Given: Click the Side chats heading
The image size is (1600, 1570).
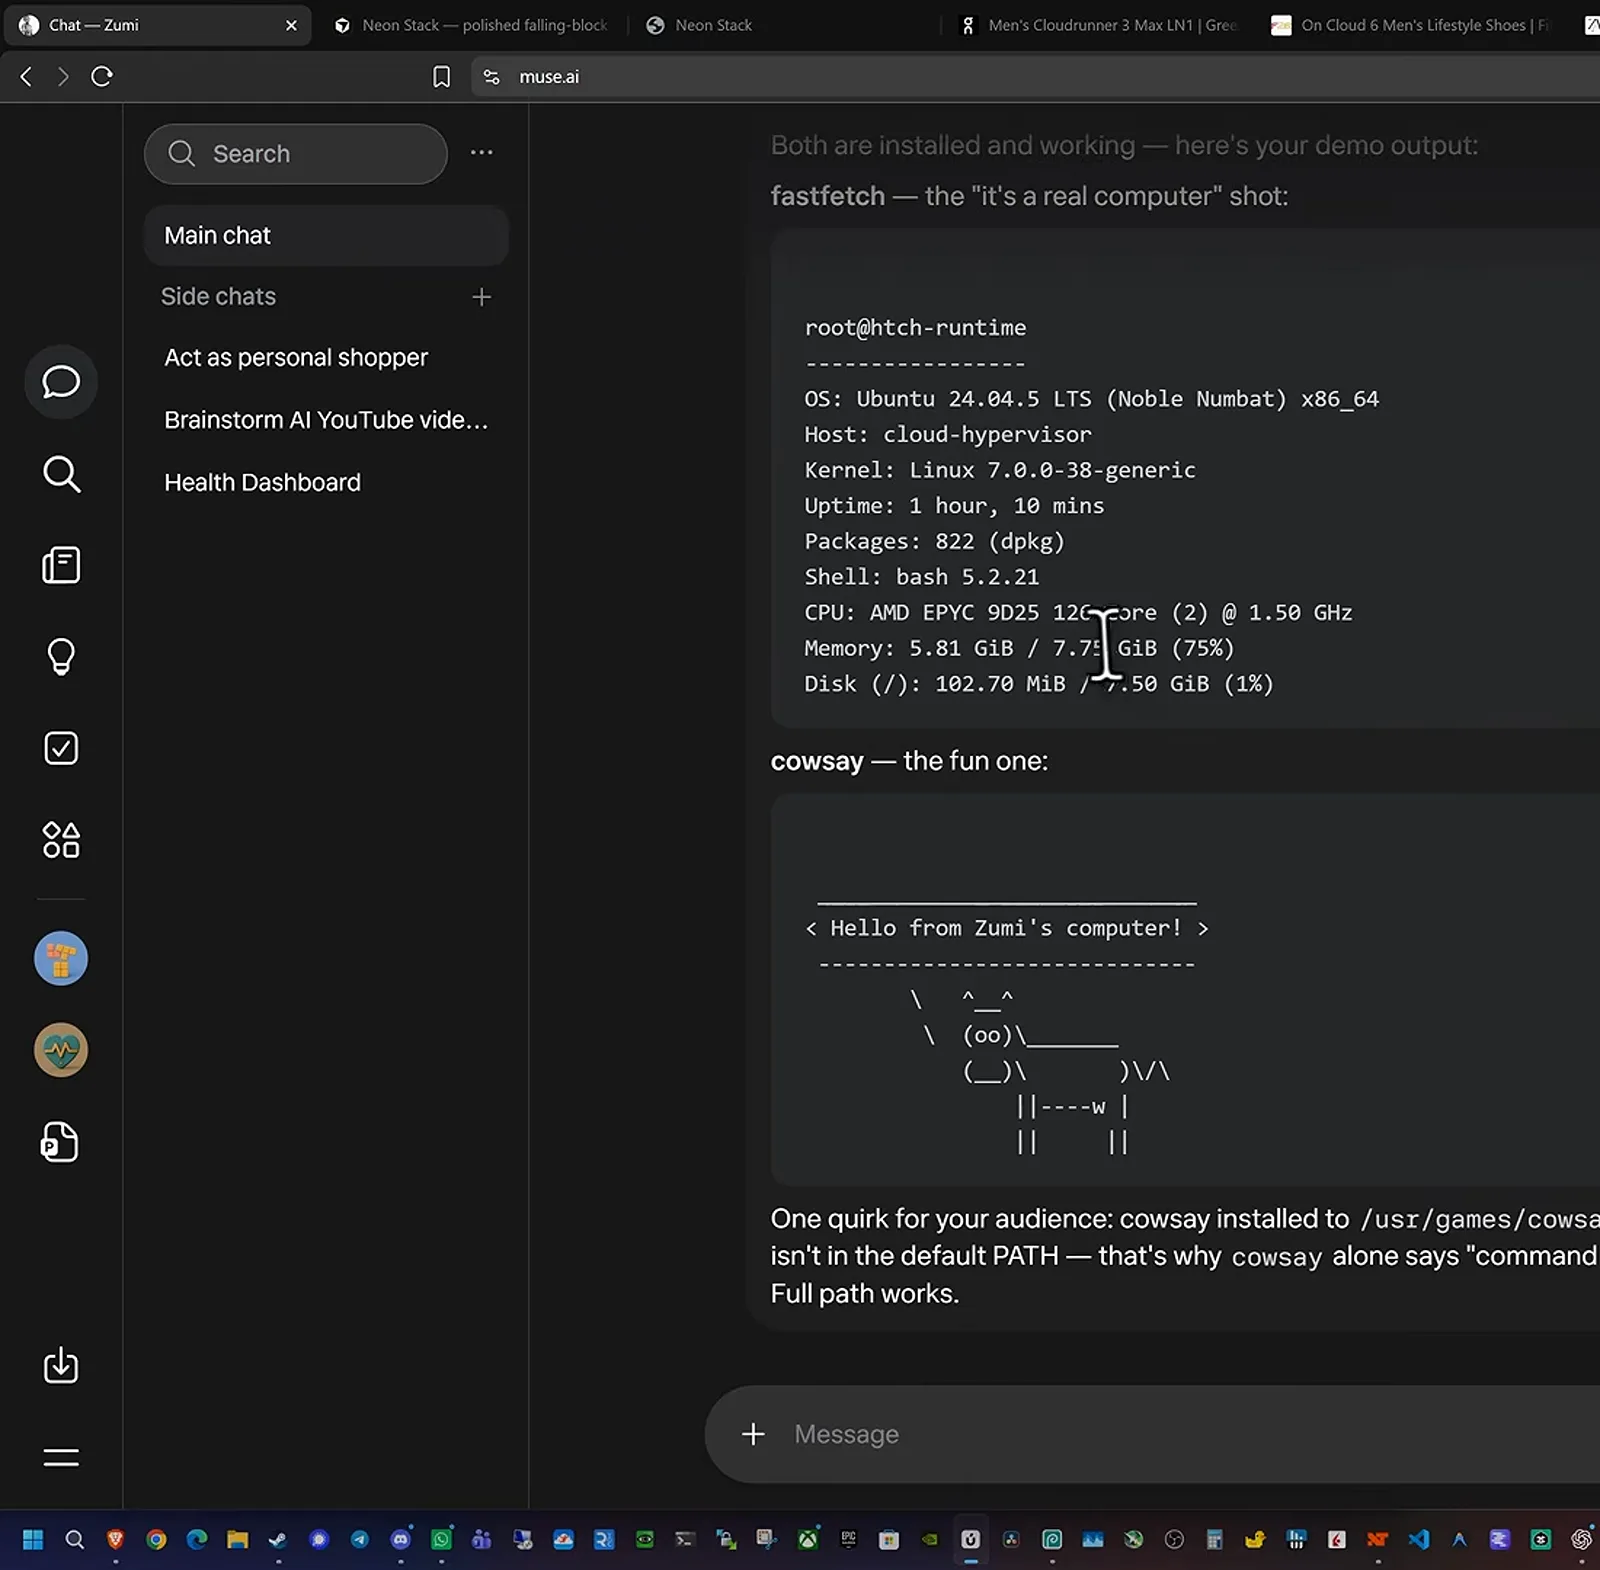Looking at the screenshot, I should 218,297.
